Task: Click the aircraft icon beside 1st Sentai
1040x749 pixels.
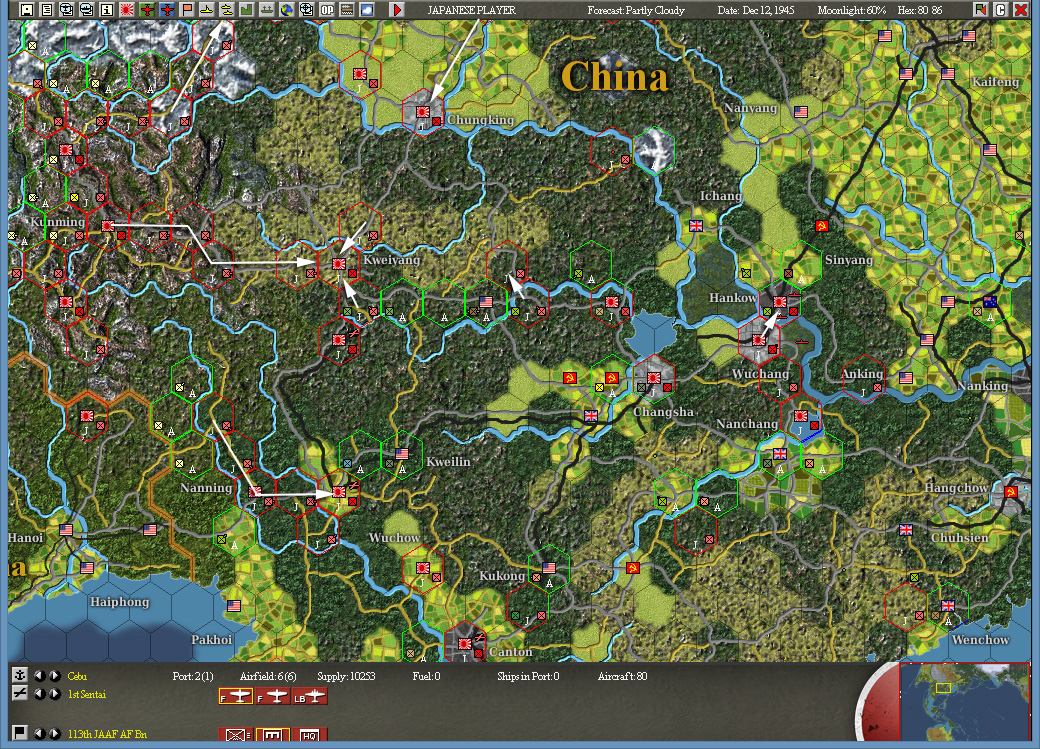Action: point(20,694)
